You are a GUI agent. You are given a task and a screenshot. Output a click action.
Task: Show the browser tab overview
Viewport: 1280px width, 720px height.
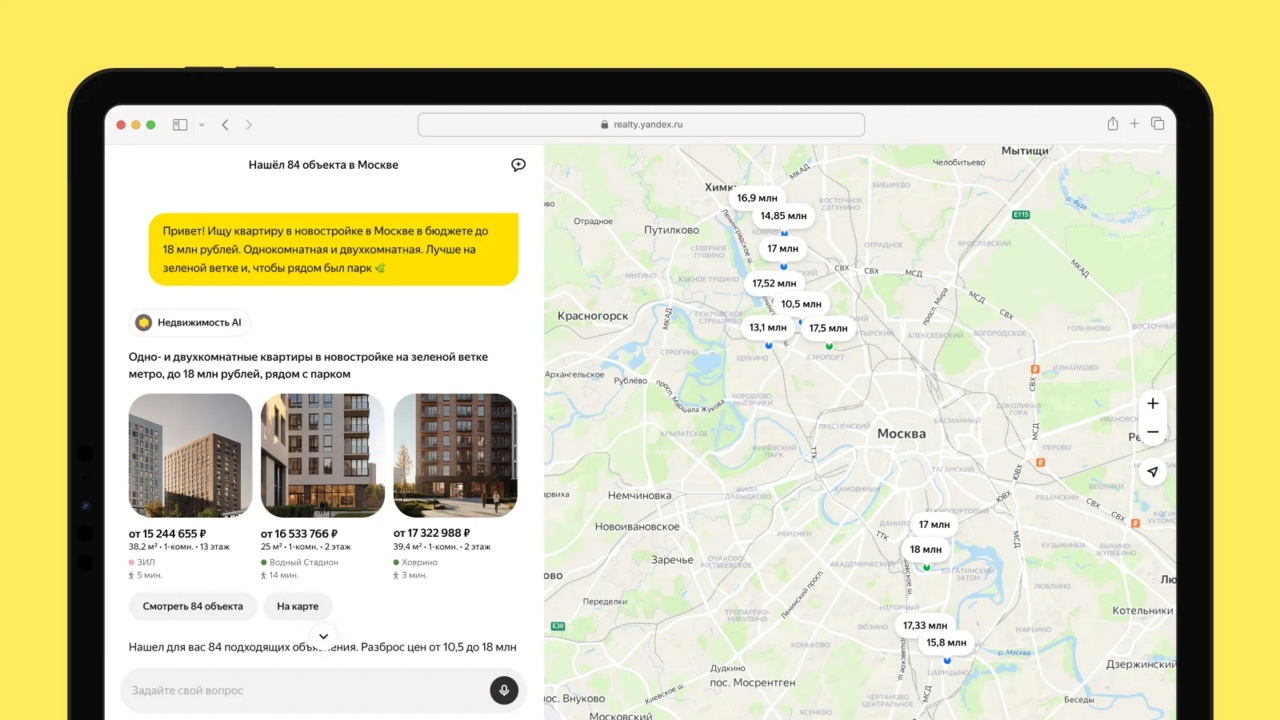(x=1157, y=124)
